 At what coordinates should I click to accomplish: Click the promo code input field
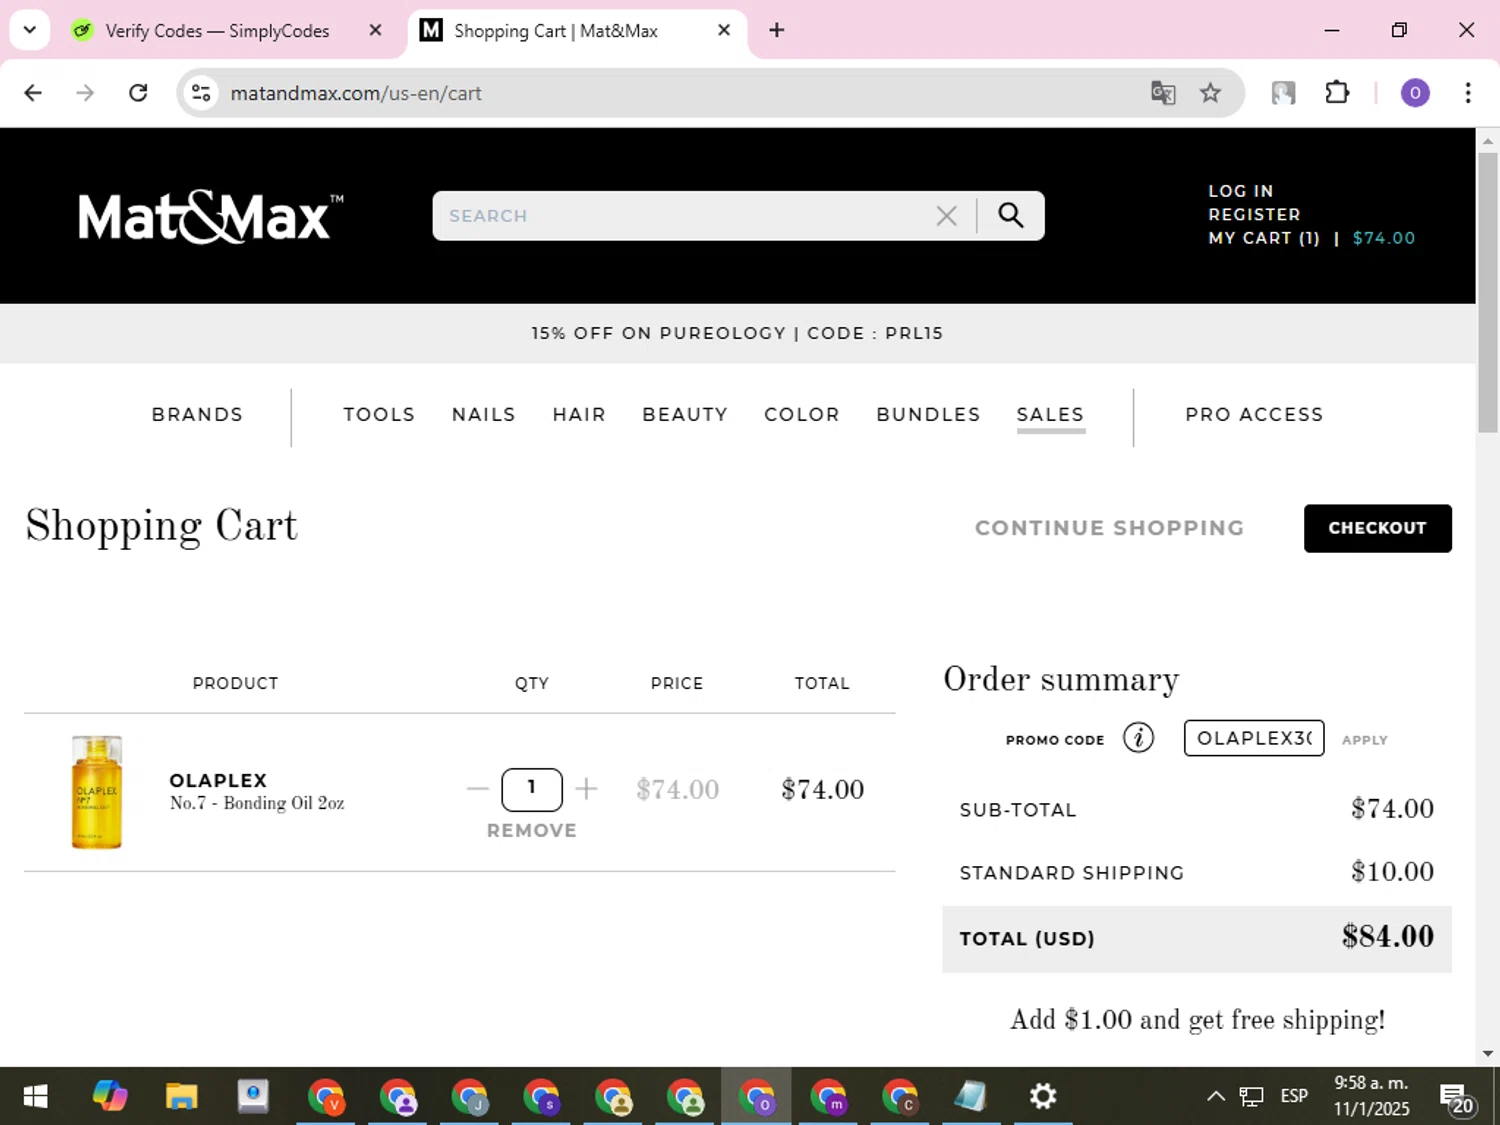[x=1254, y=738]
